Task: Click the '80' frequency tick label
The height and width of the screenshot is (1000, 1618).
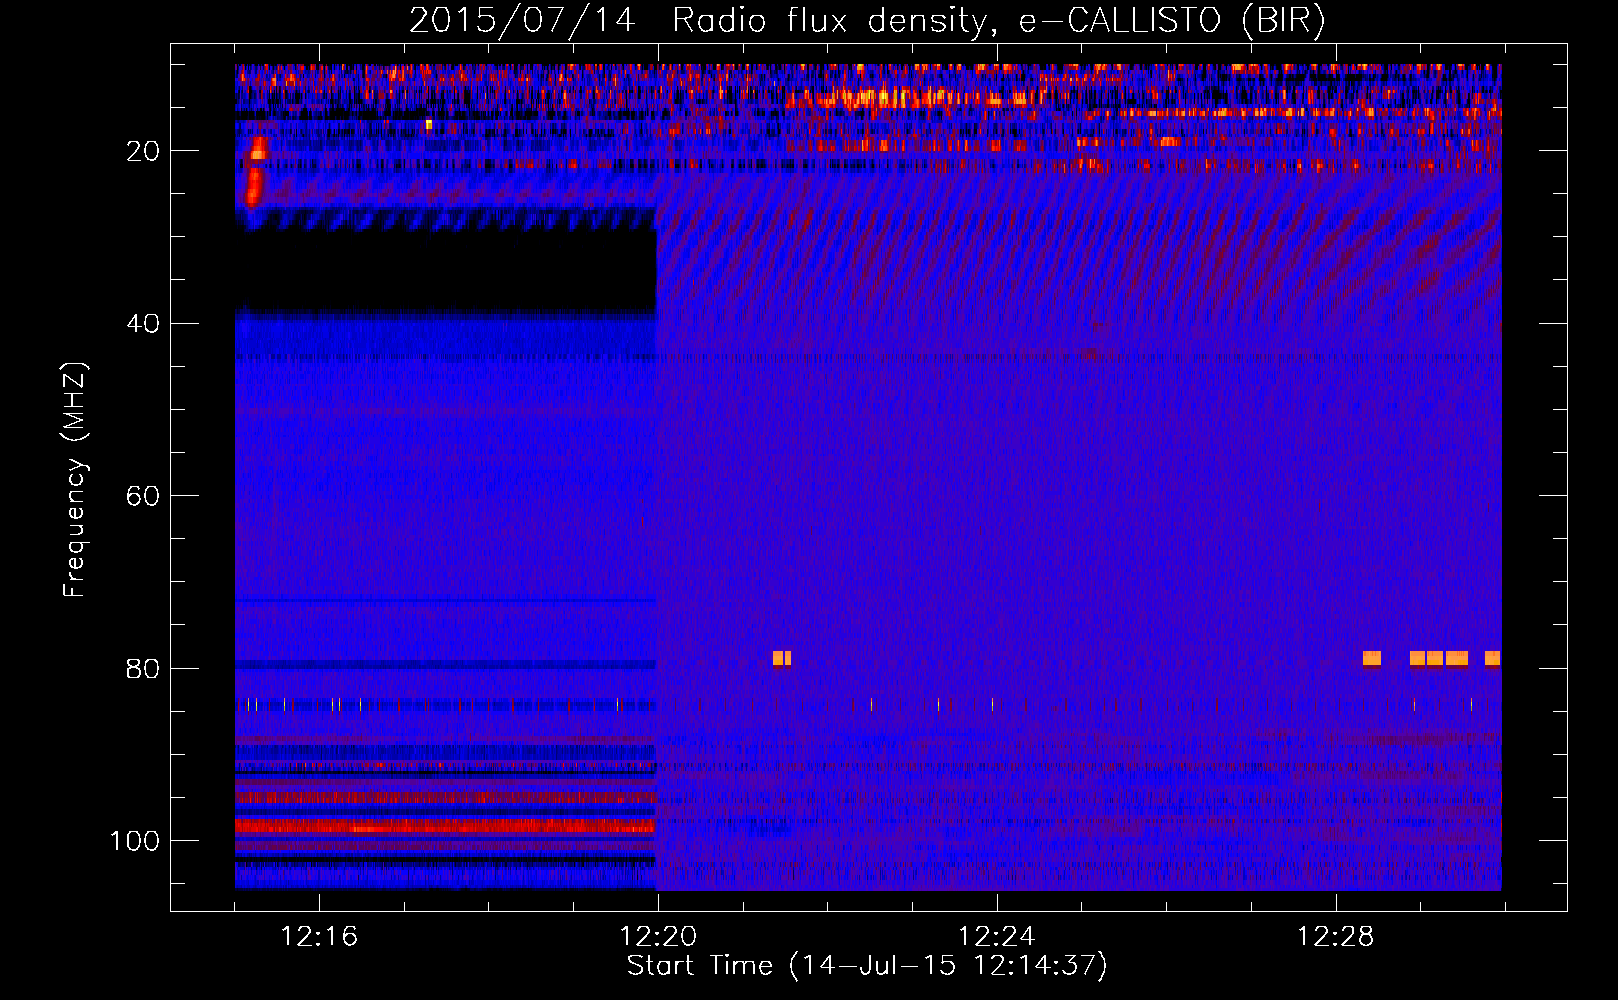Action: pos(143,668)
